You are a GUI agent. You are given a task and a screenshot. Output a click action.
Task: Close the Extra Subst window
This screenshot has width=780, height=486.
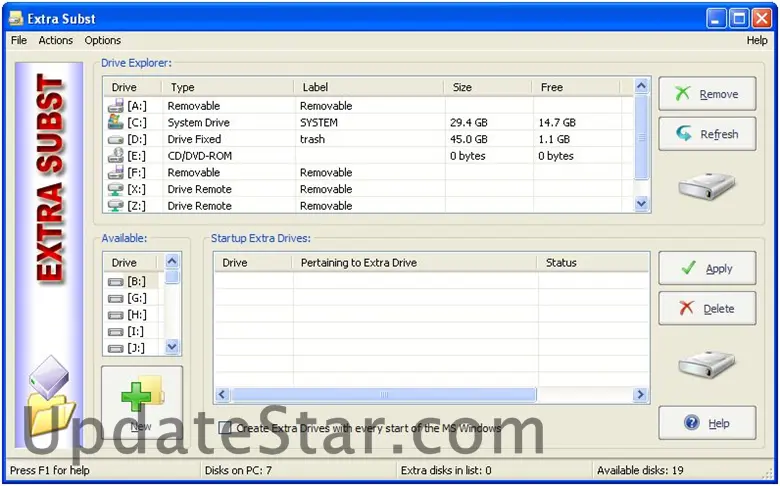[x=762, y=19]
